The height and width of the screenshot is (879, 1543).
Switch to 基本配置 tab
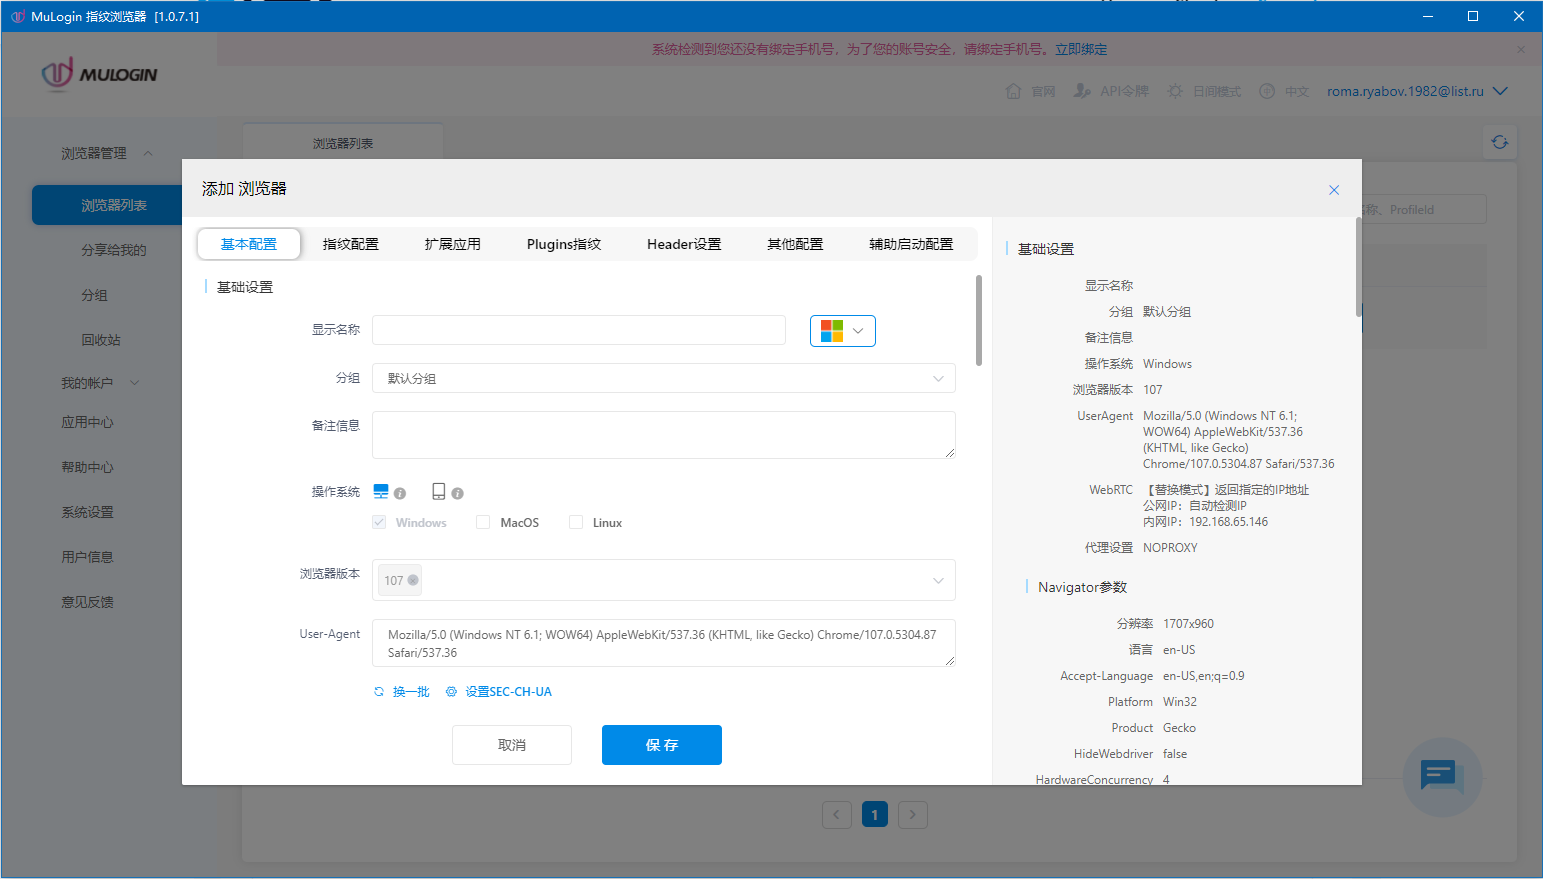(x=249, y=244)
